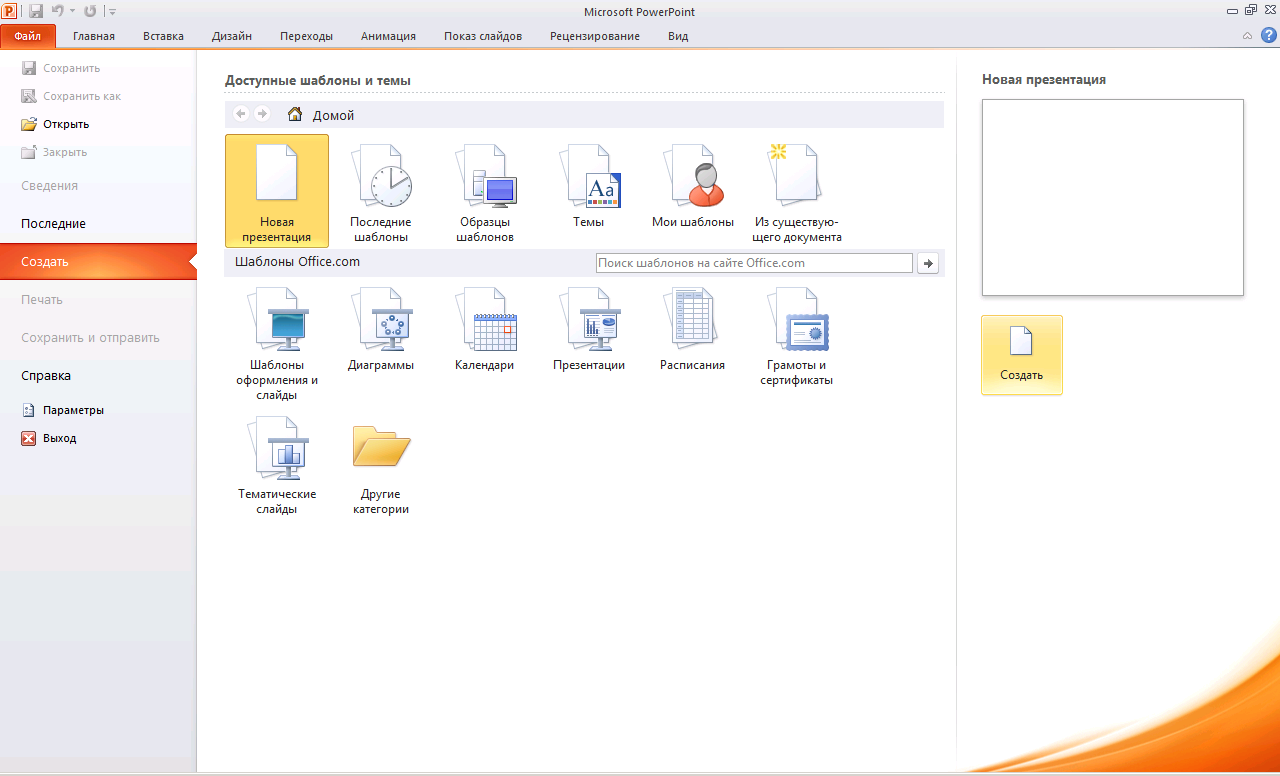Click the large Создать button

pyautogui.click(x=1022, y=355)
